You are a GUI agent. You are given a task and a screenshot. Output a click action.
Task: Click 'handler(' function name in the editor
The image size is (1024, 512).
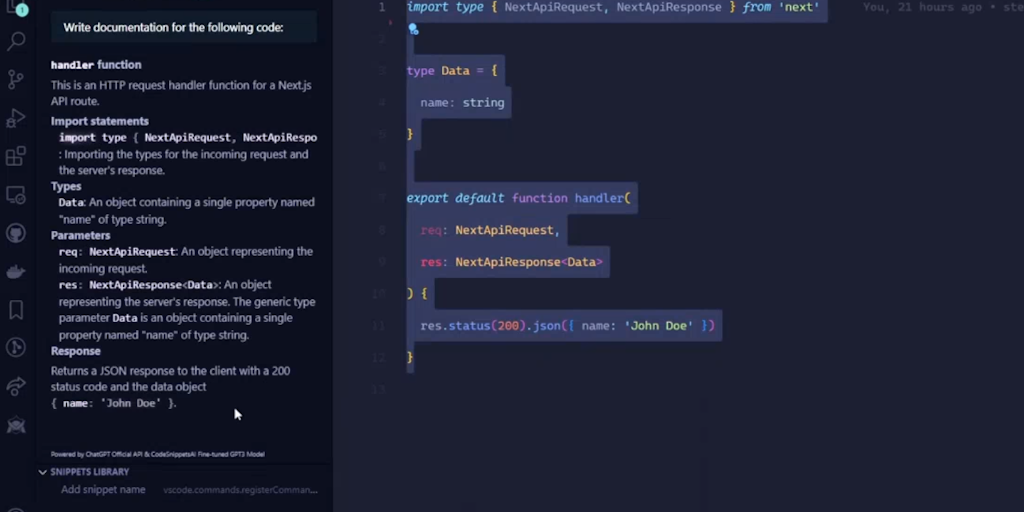[603, 198]
